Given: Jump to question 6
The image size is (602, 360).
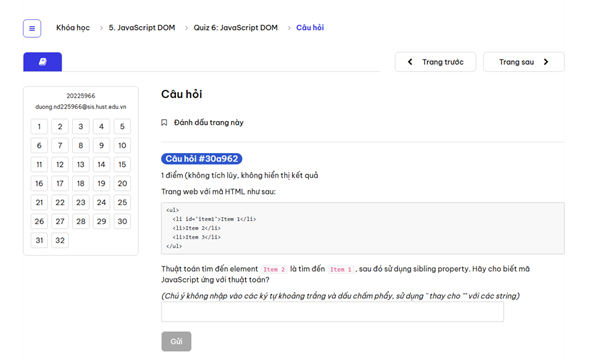Looking at the screenshot, I should [x=39, y=145].
